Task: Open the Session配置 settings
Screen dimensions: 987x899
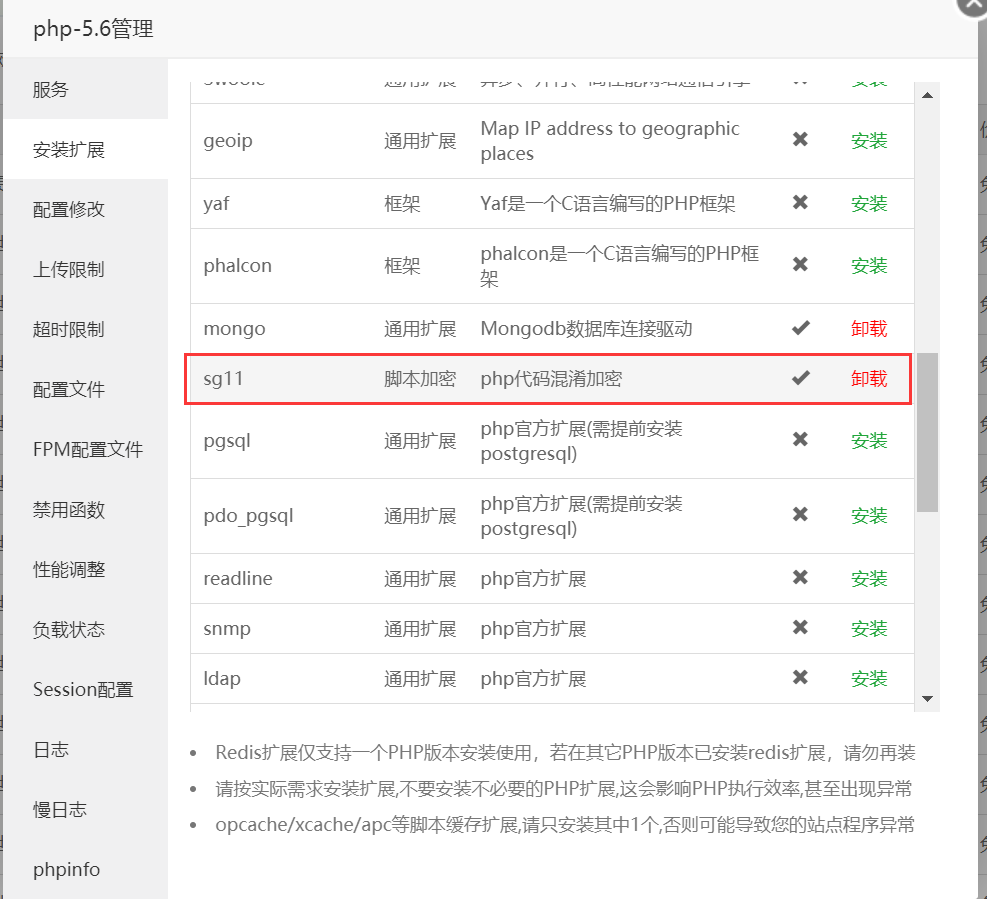Action: (x=83, y=689)
